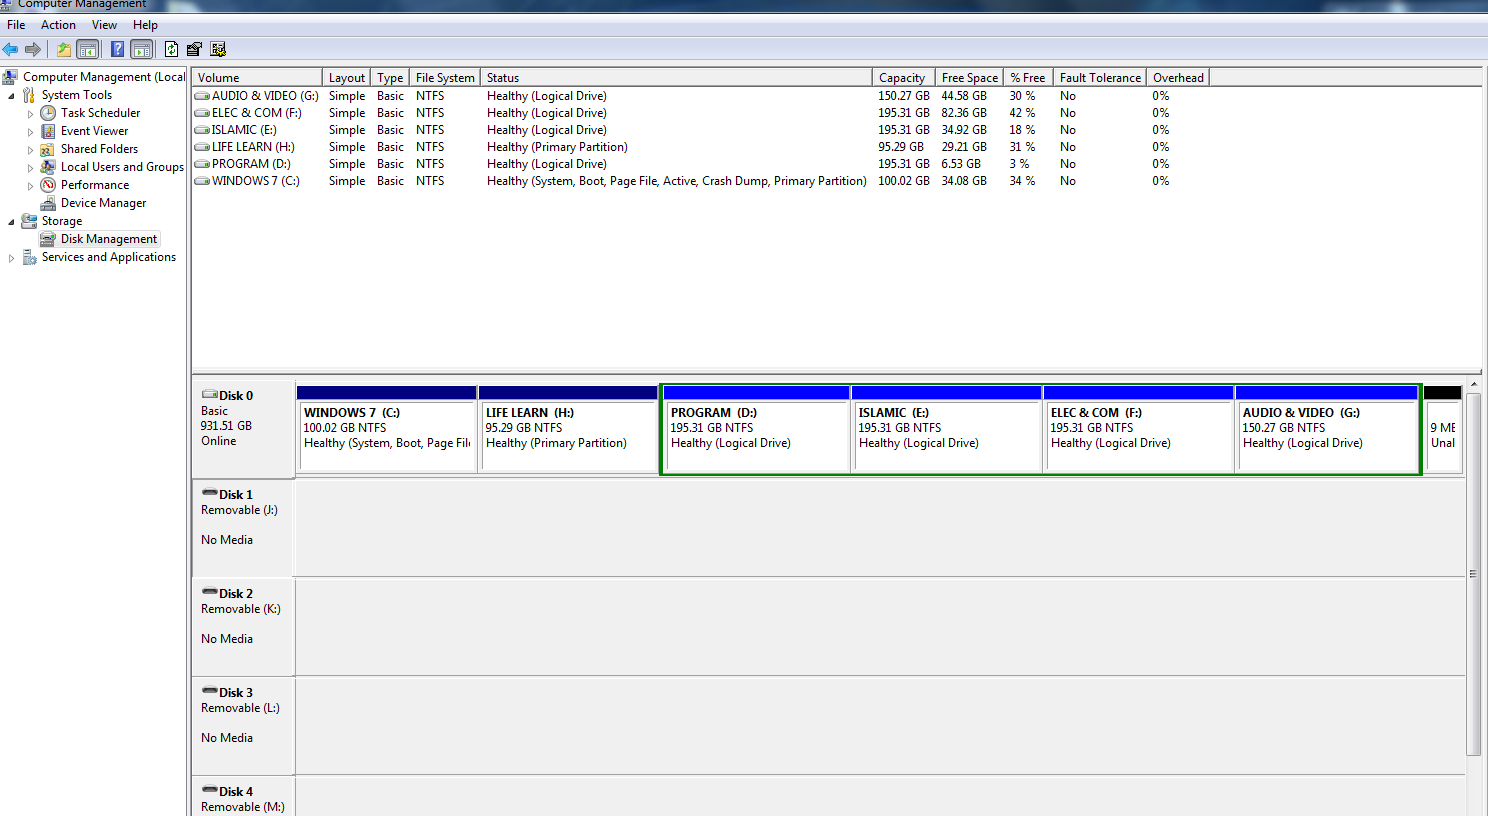The height and width of the screenshot is (816, 1488).
Task: Select the System Tools icon in tree
Action: (29, 95)
